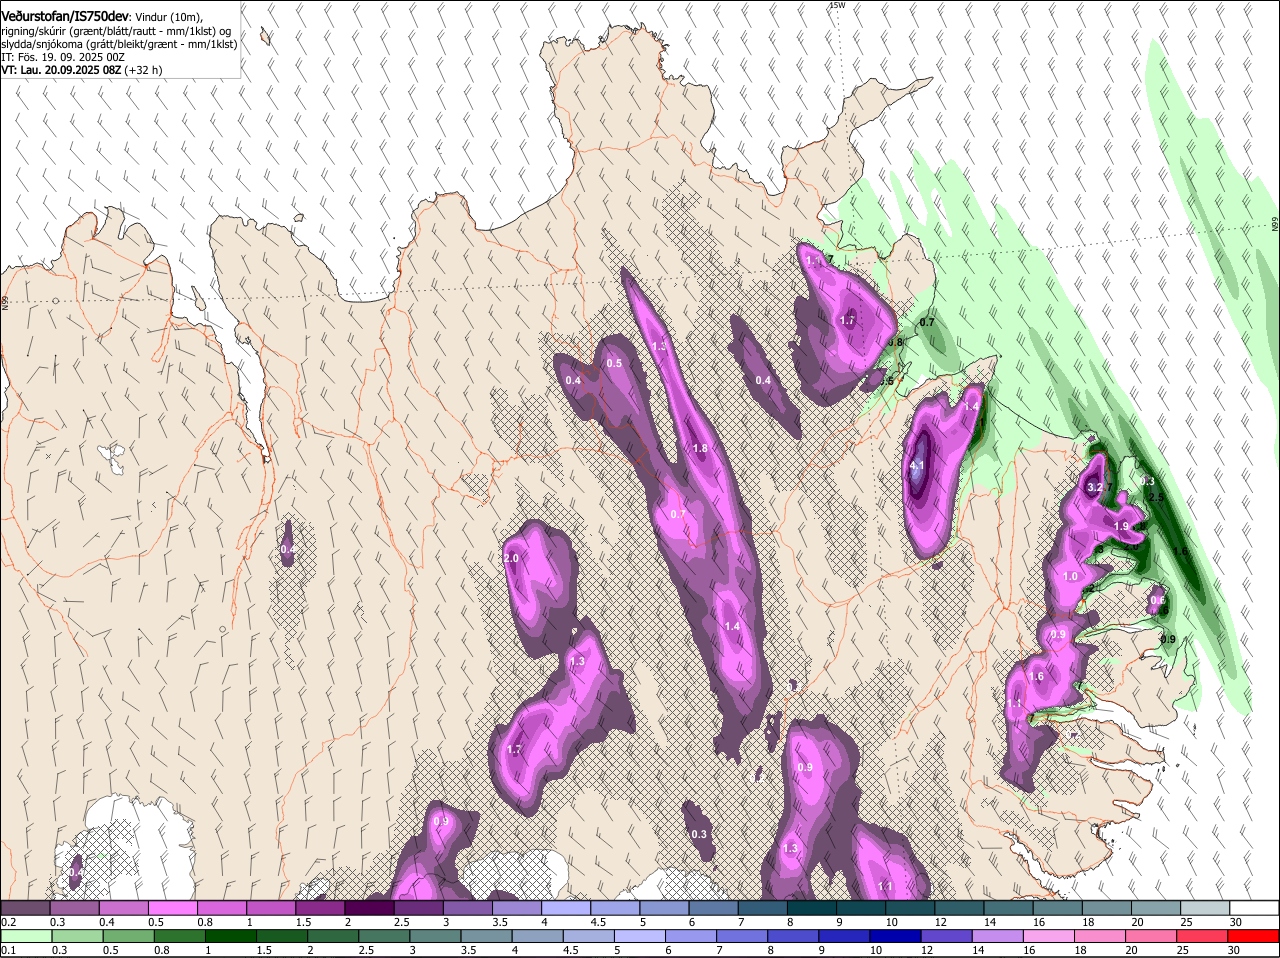Pick the dark plum 0.2 swatch, upper legend row
This screenshot has width=1280, height=958.
(x=25, y=907)
